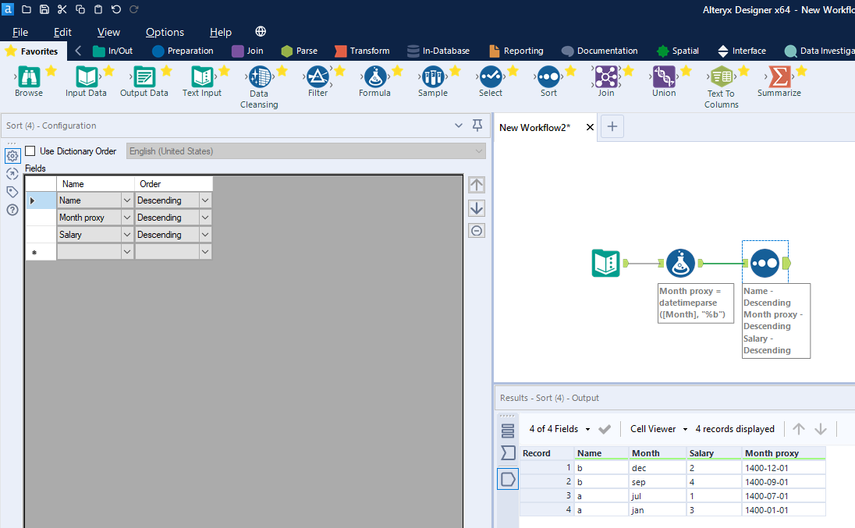Viewport: 855px width, 528px height.
Task: Toggle the favorite star next to Union
Action: (x=686, y=71)
